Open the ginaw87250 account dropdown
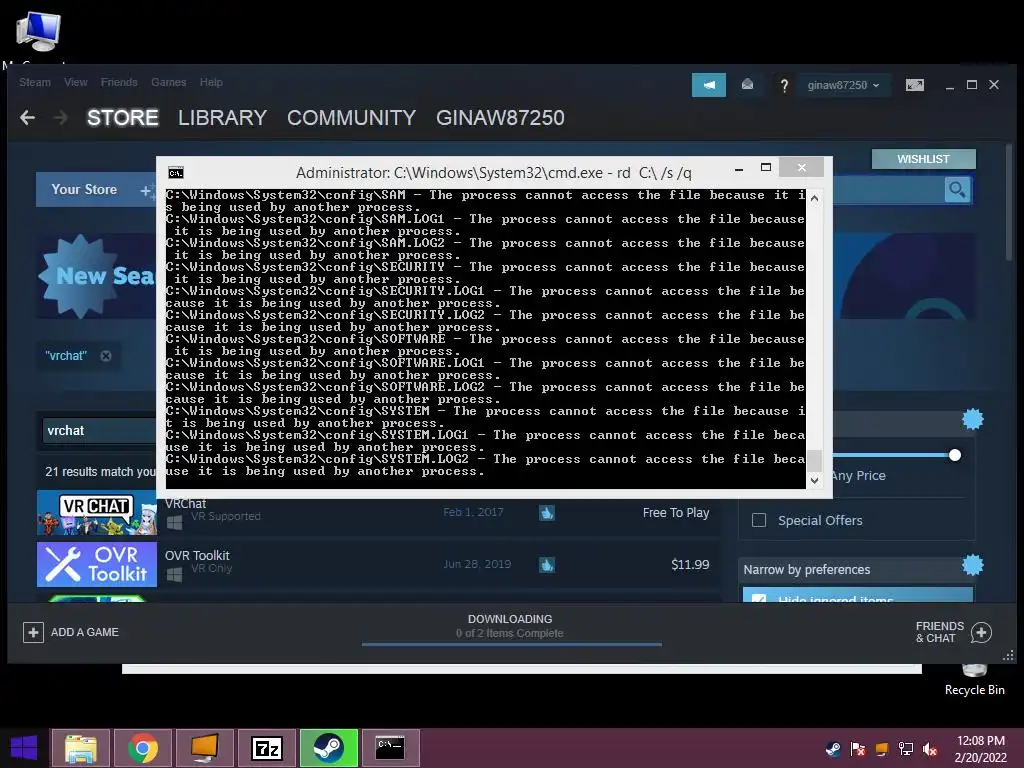 coord(843,85)
